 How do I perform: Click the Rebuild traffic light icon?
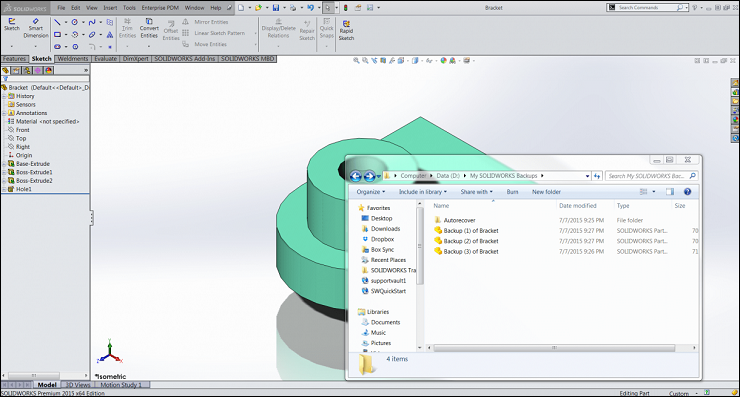(x=345, y=8)
